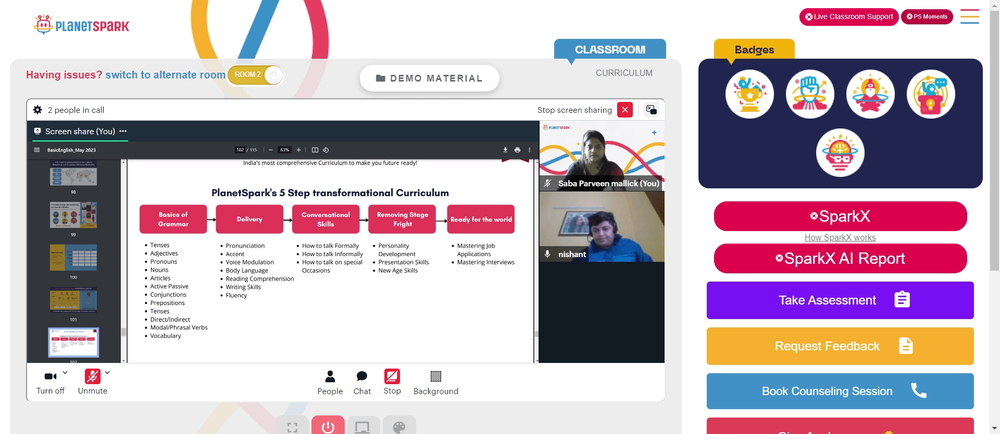Open Background effects
1000x434 pixels.
pyautogui.click(x=436, y=382)
